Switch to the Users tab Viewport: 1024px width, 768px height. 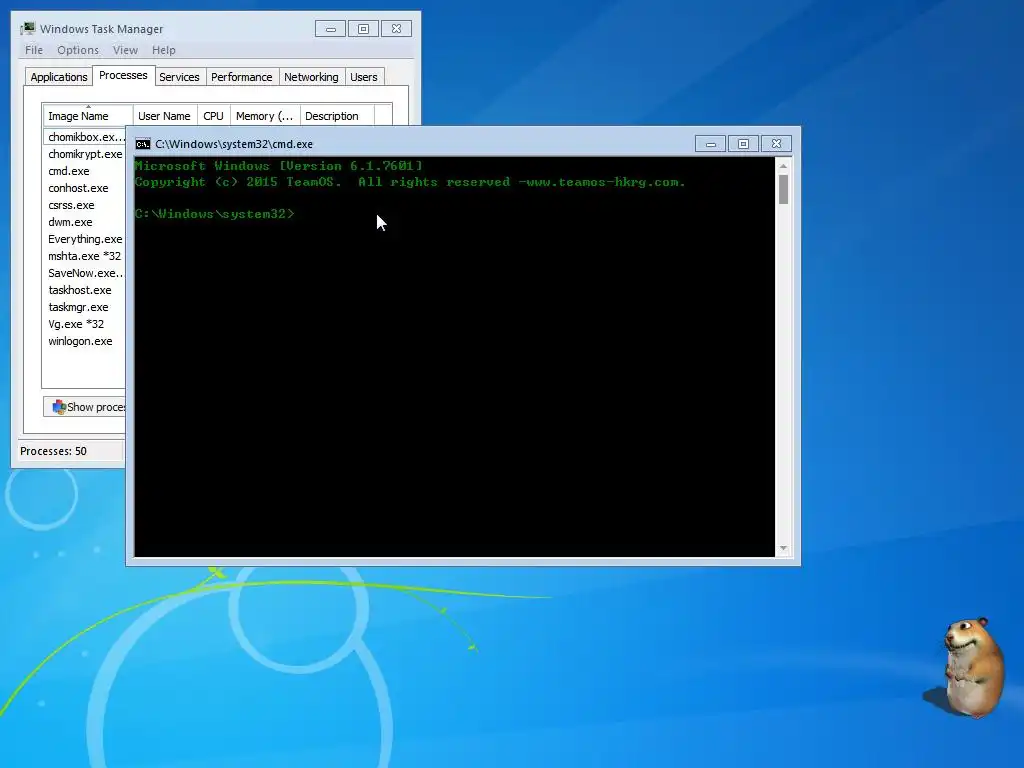click(x=363, y=77)
